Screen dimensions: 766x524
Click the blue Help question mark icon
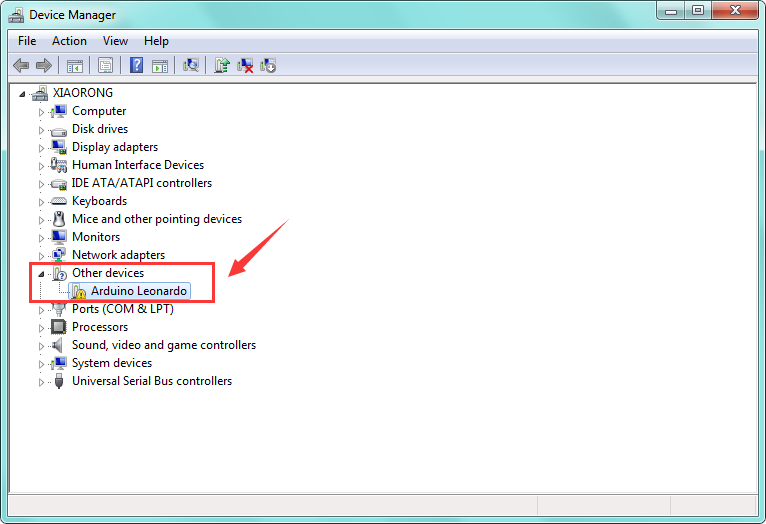(x=136, y=65)
